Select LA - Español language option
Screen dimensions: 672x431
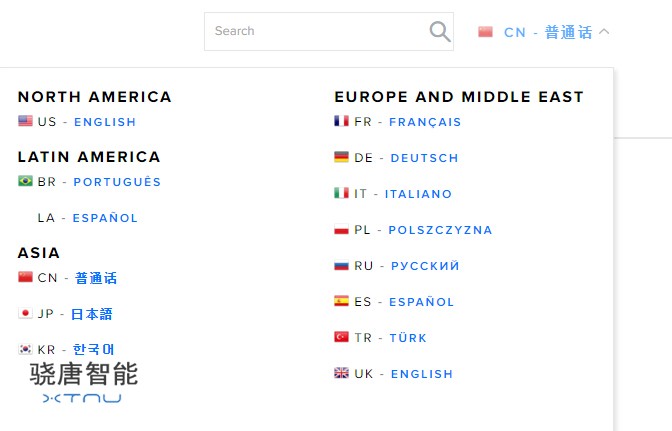[x=105, y=218]
